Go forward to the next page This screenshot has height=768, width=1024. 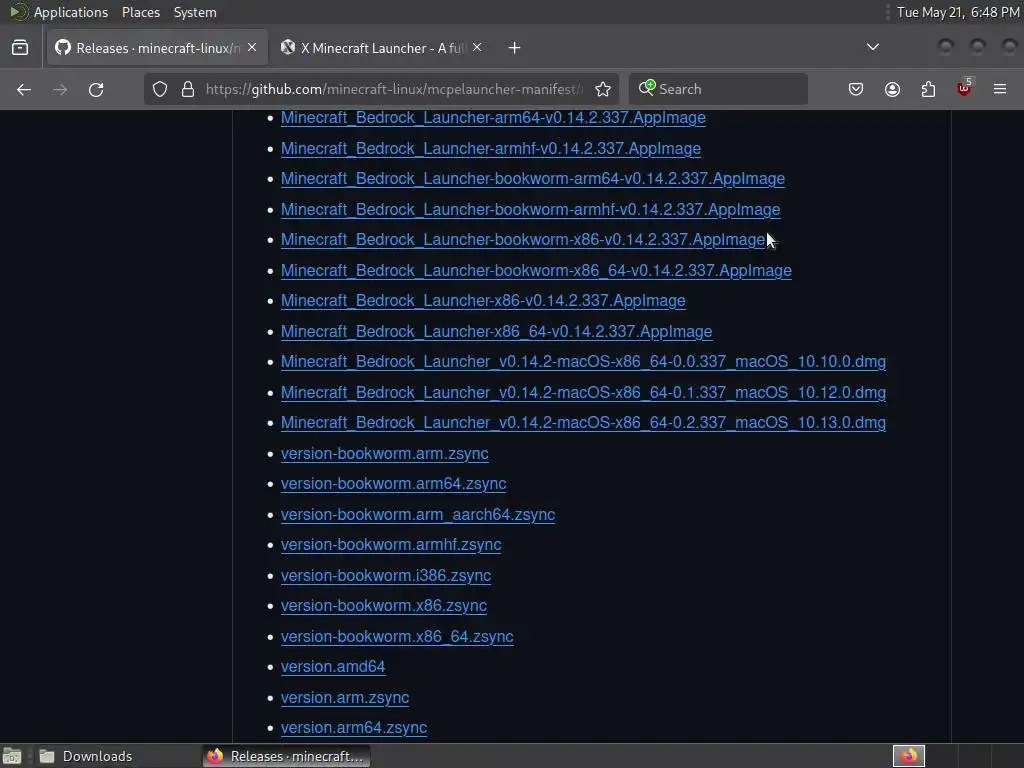(x=60, y=89)
